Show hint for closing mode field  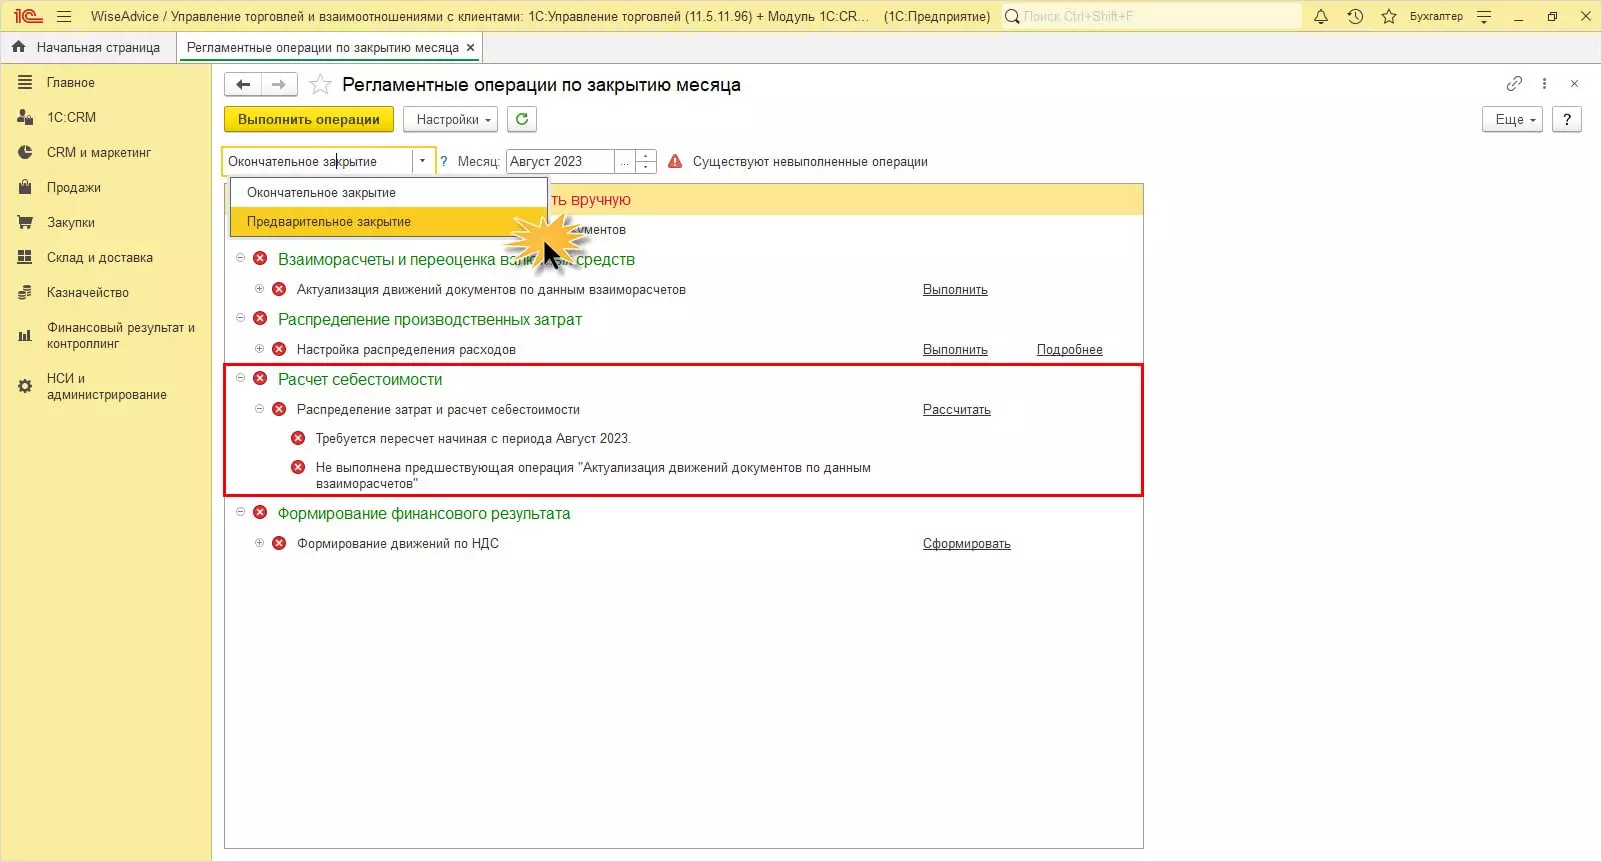click(x=444, y=161)
